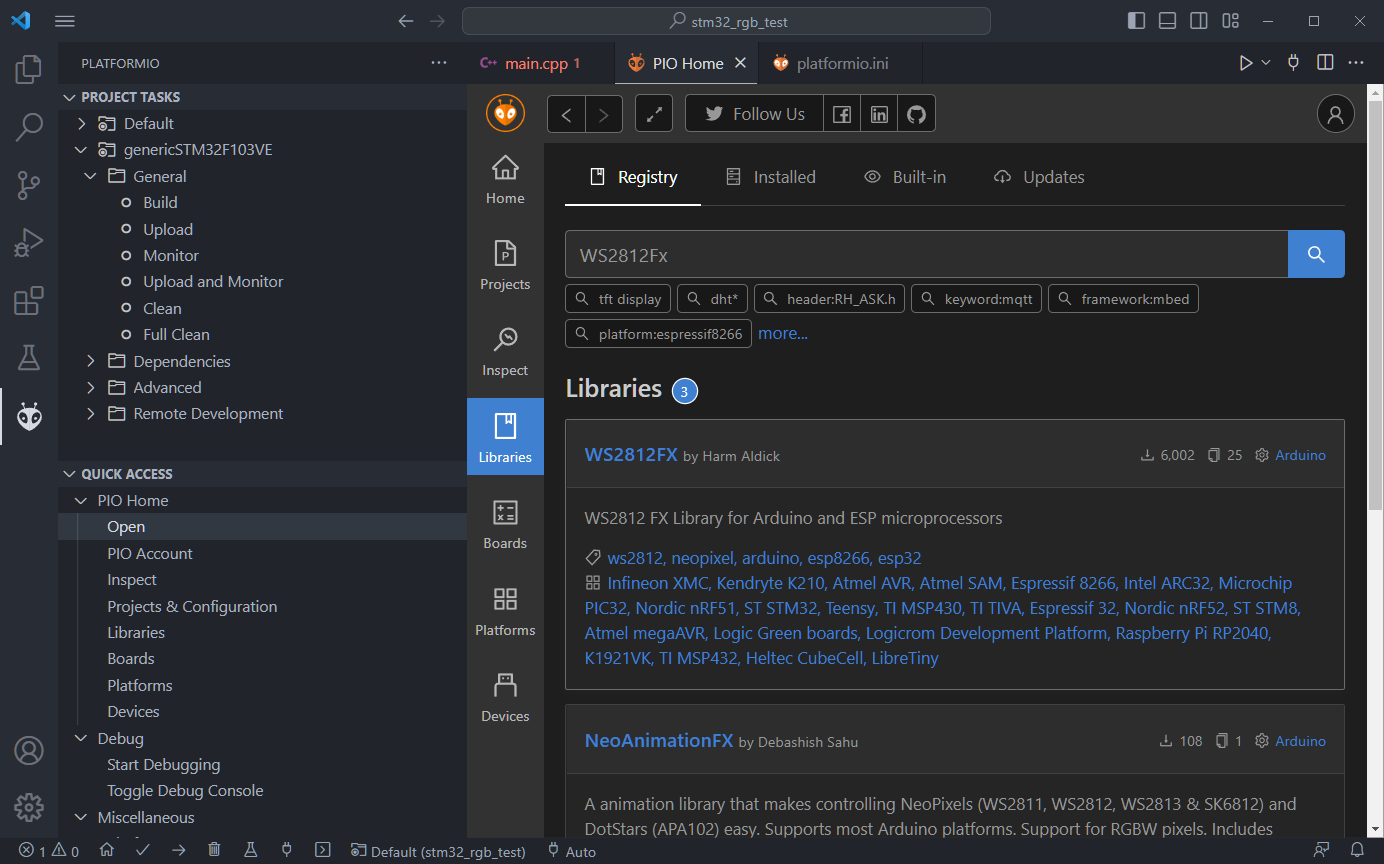Open the Search view in activity bar

click(29, 127)
